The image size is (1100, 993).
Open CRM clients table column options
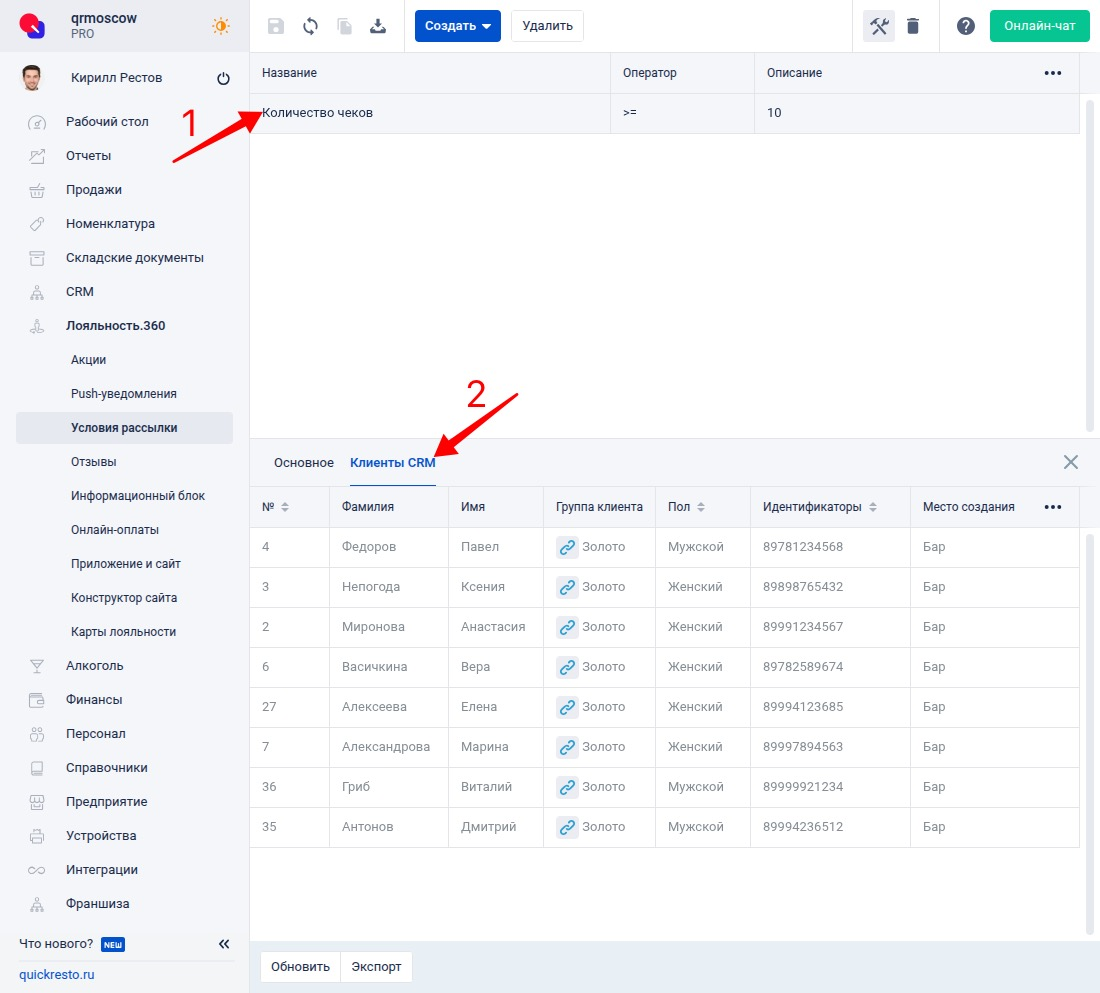1052,507
